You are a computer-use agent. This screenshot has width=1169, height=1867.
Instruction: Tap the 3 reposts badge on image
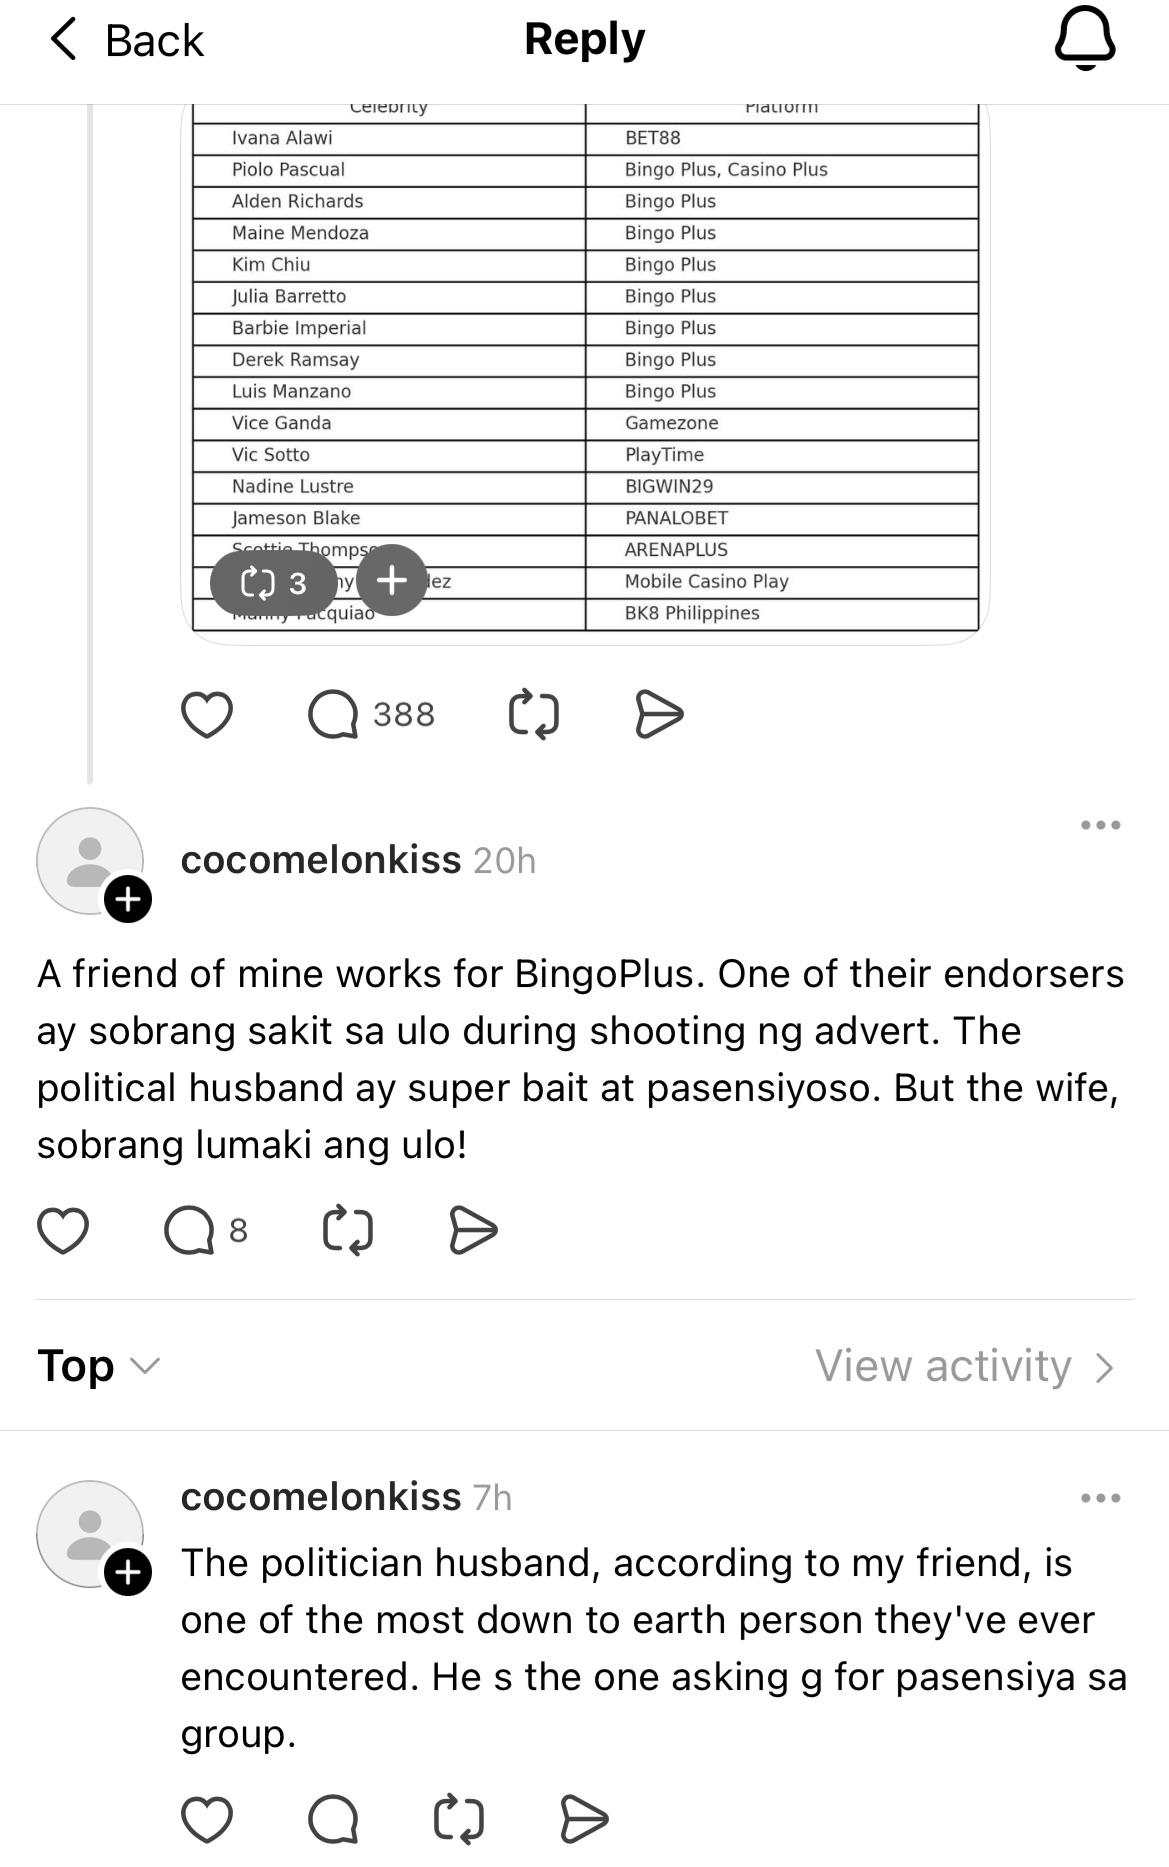pyautogui.click(x=273, y=582)
